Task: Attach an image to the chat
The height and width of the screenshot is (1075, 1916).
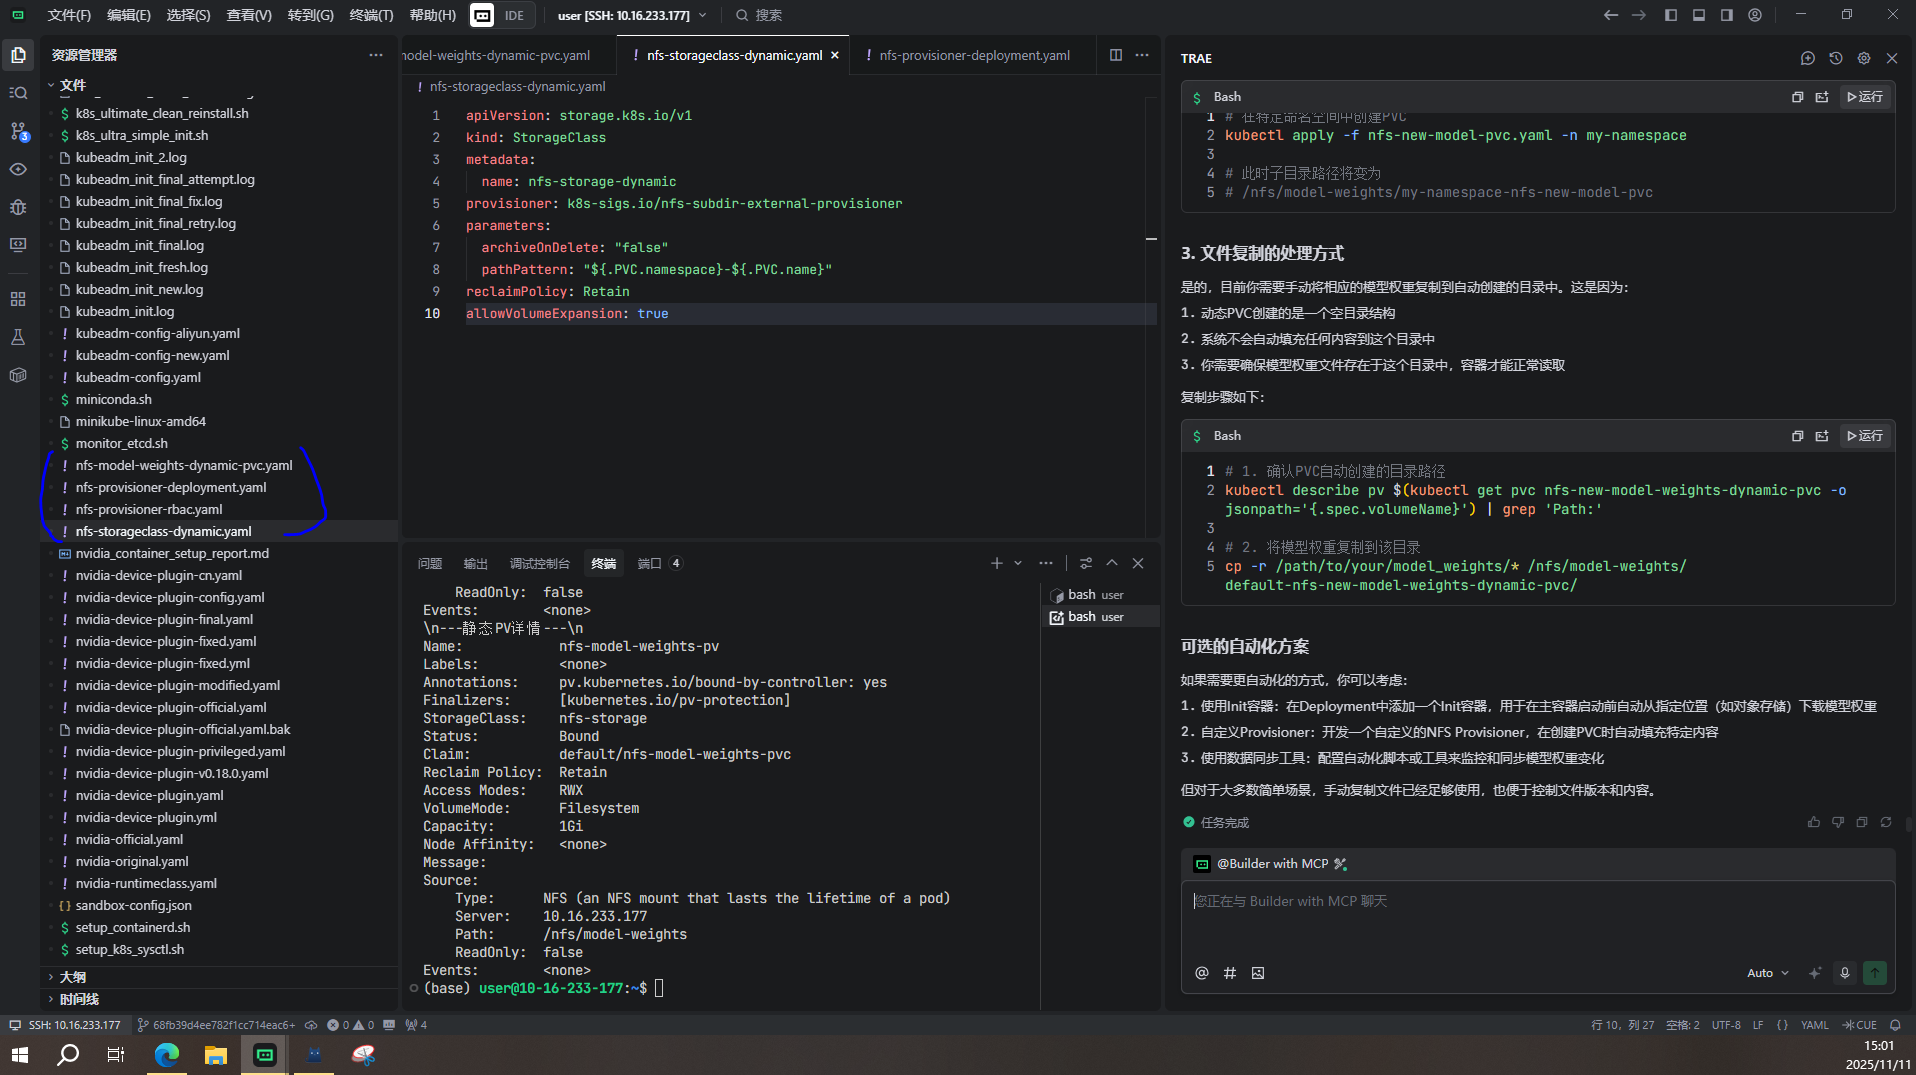Action: click(1257, 973)
